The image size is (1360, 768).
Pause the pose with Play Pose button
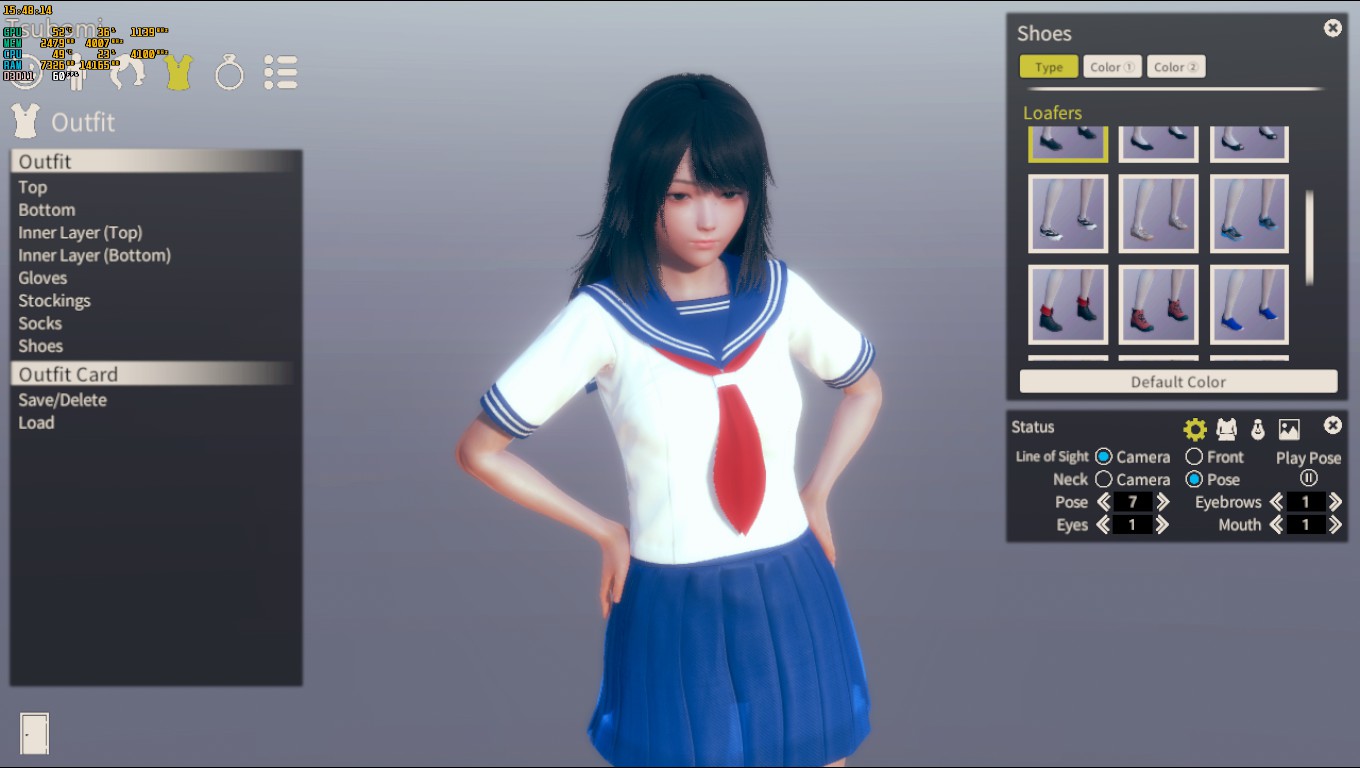point(1308,478)
